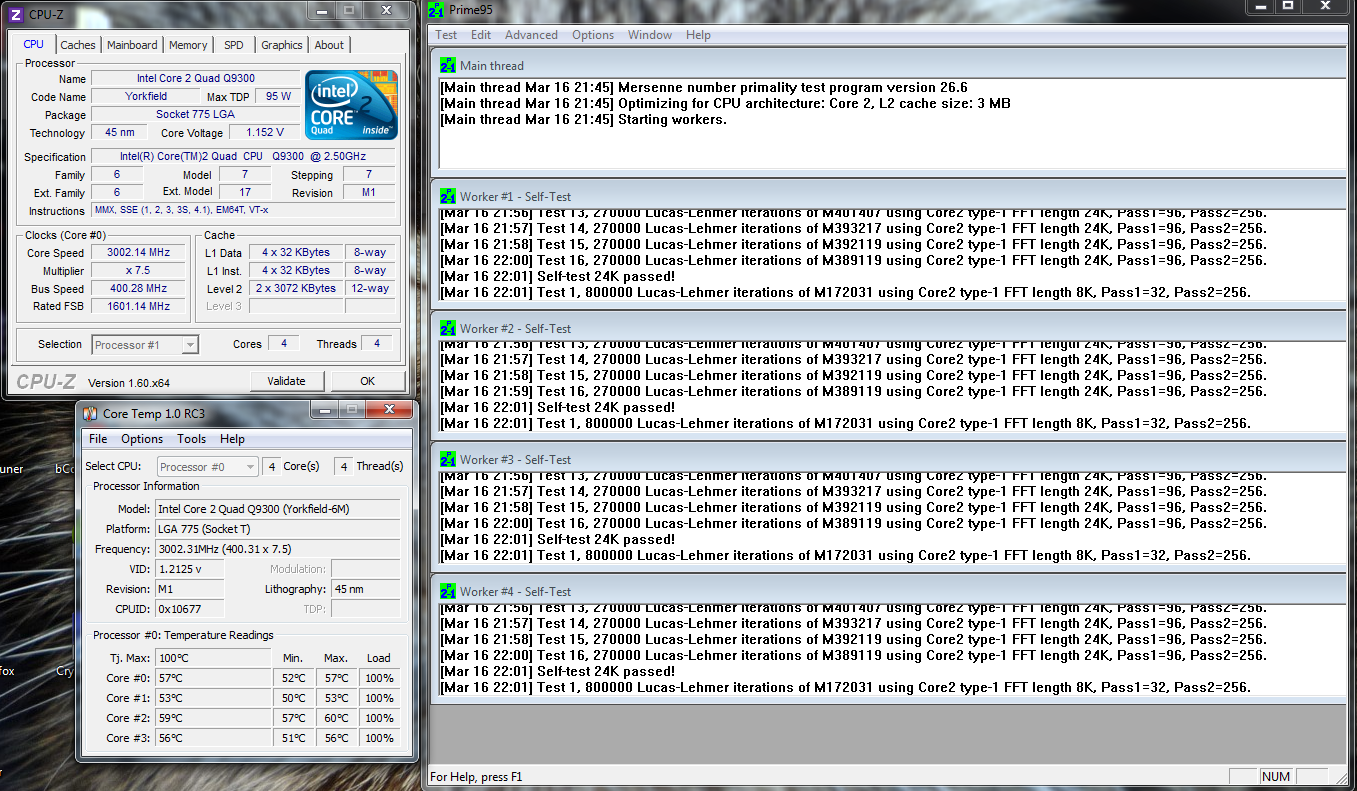Click the Frequency field in Core Temp

pyautogui.click(x=278, y=549)
